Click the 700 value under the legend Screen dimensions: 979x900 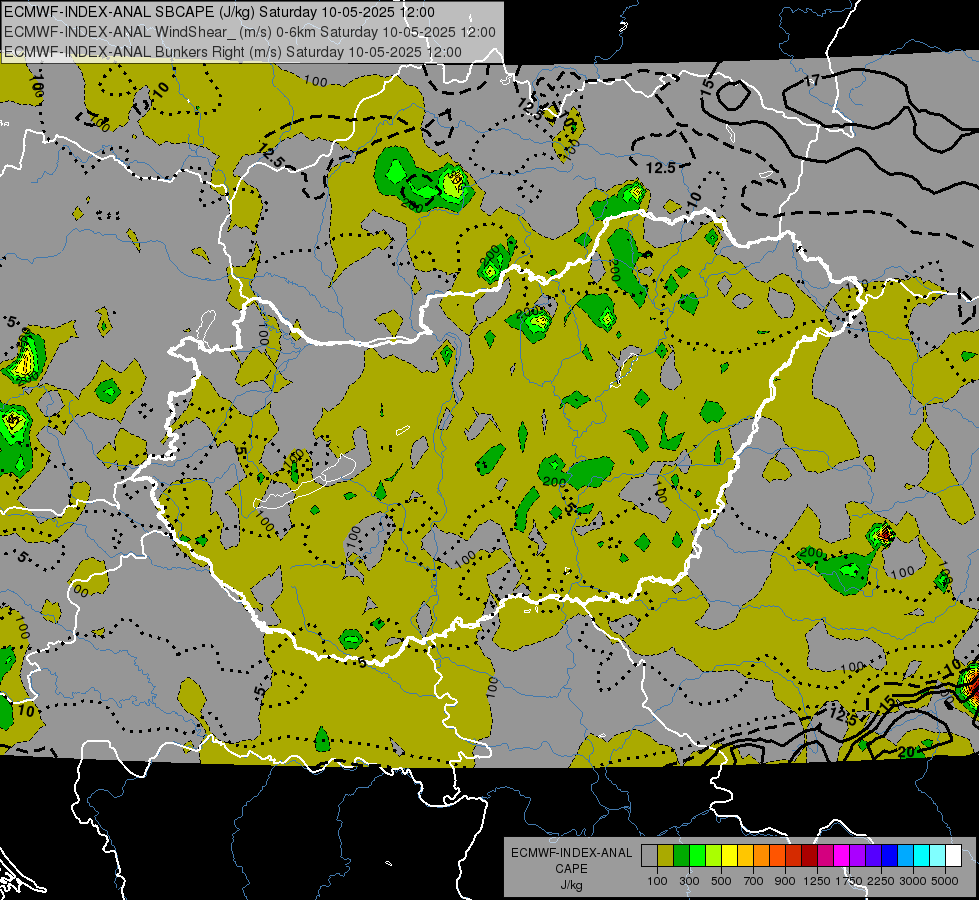754,881
